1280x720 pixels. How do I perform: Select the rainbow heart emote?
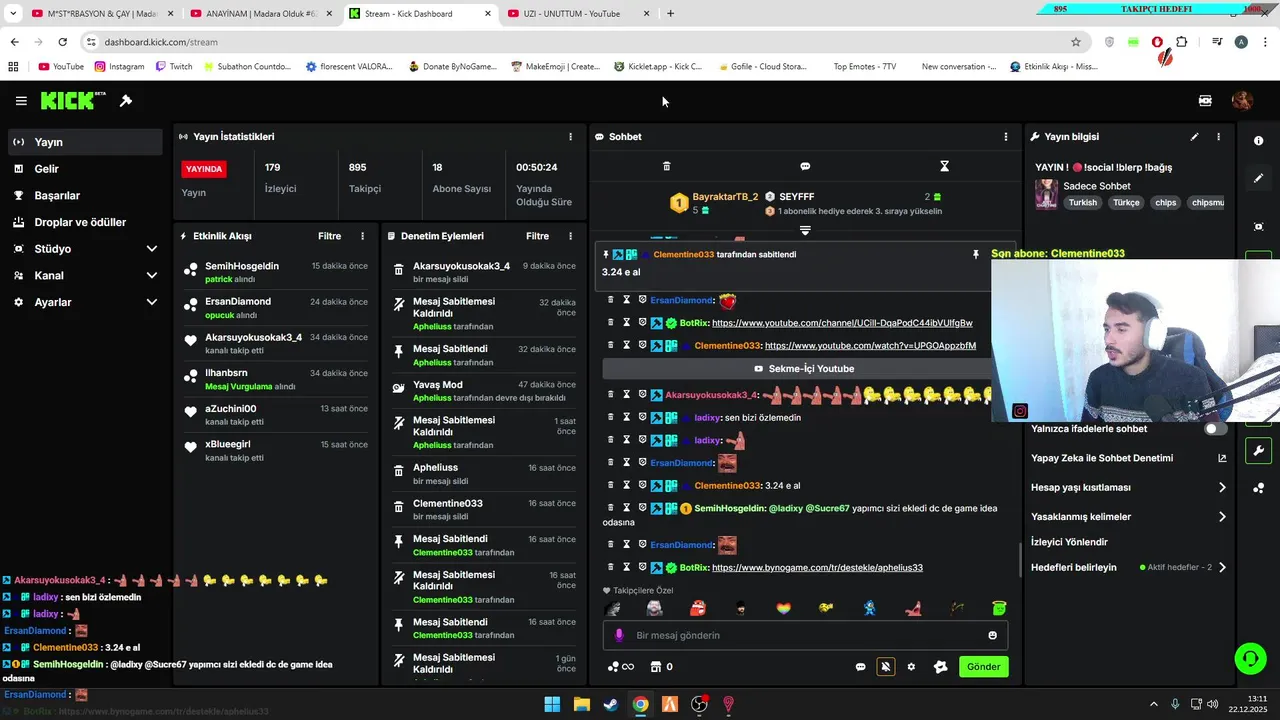pyautogui.click(x=784, y=608)
